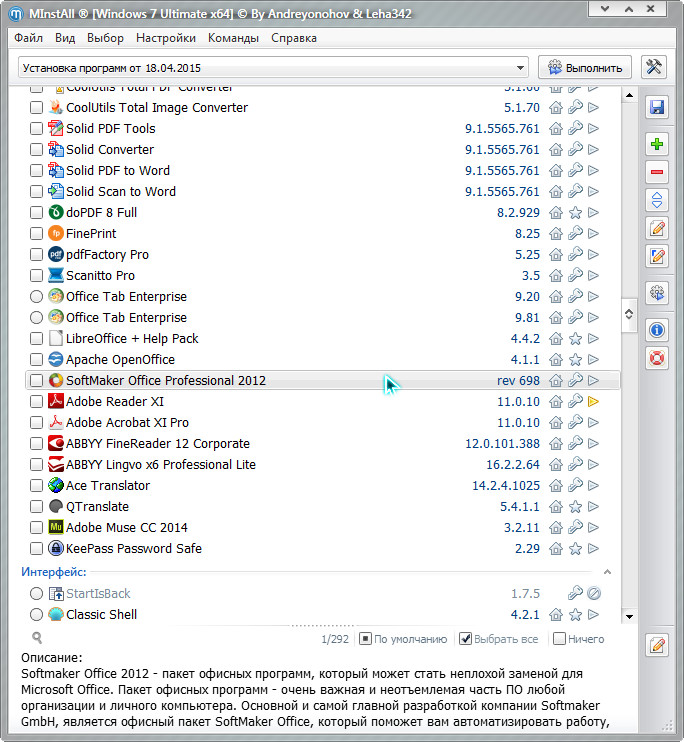This screenshot has width=684, height=742.
Task: Select the StartIsBack radio button
Action: pyautogui.click(x=36, y=593)
